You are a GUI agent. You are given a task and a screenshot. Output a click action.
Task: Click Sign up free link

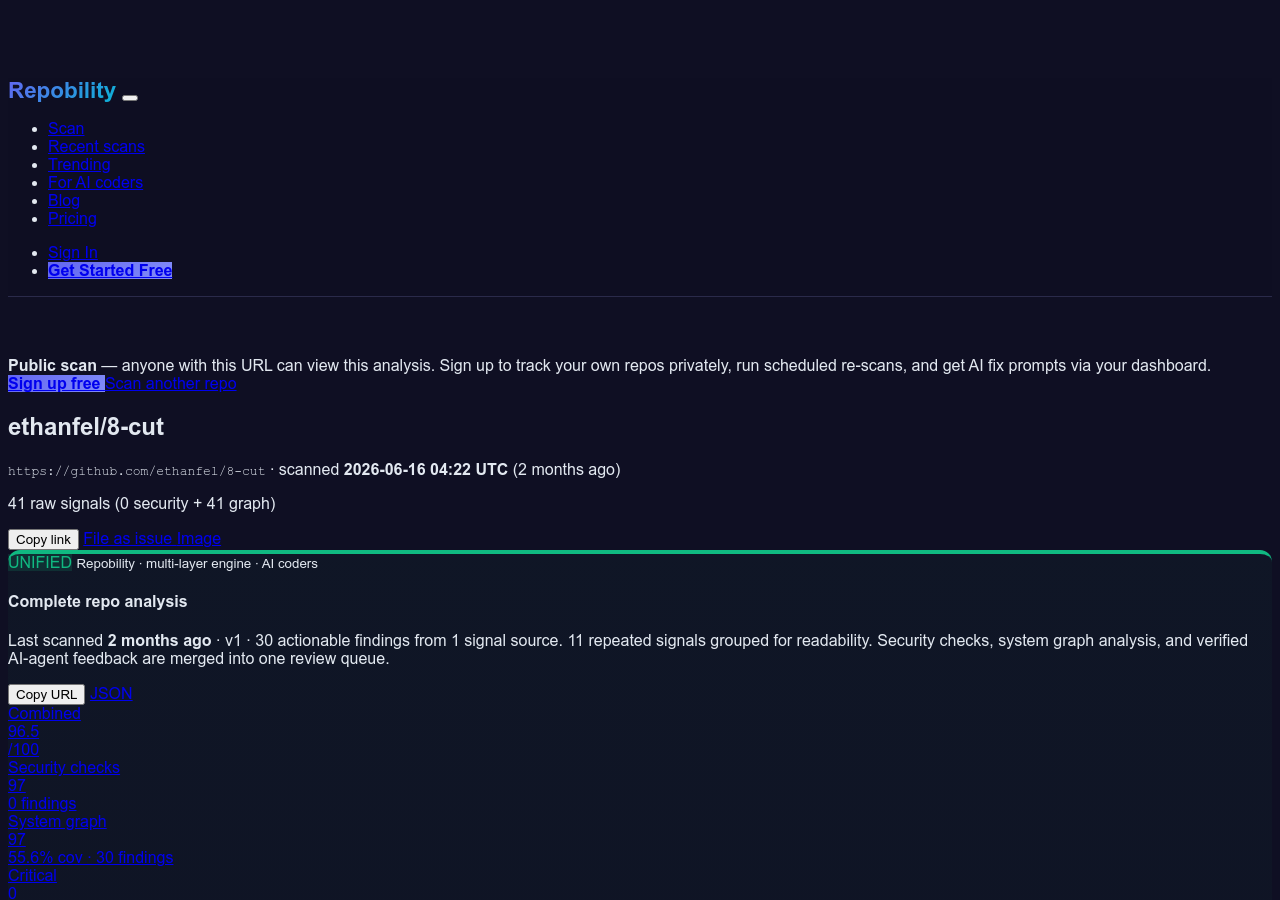tap(56, 383)
